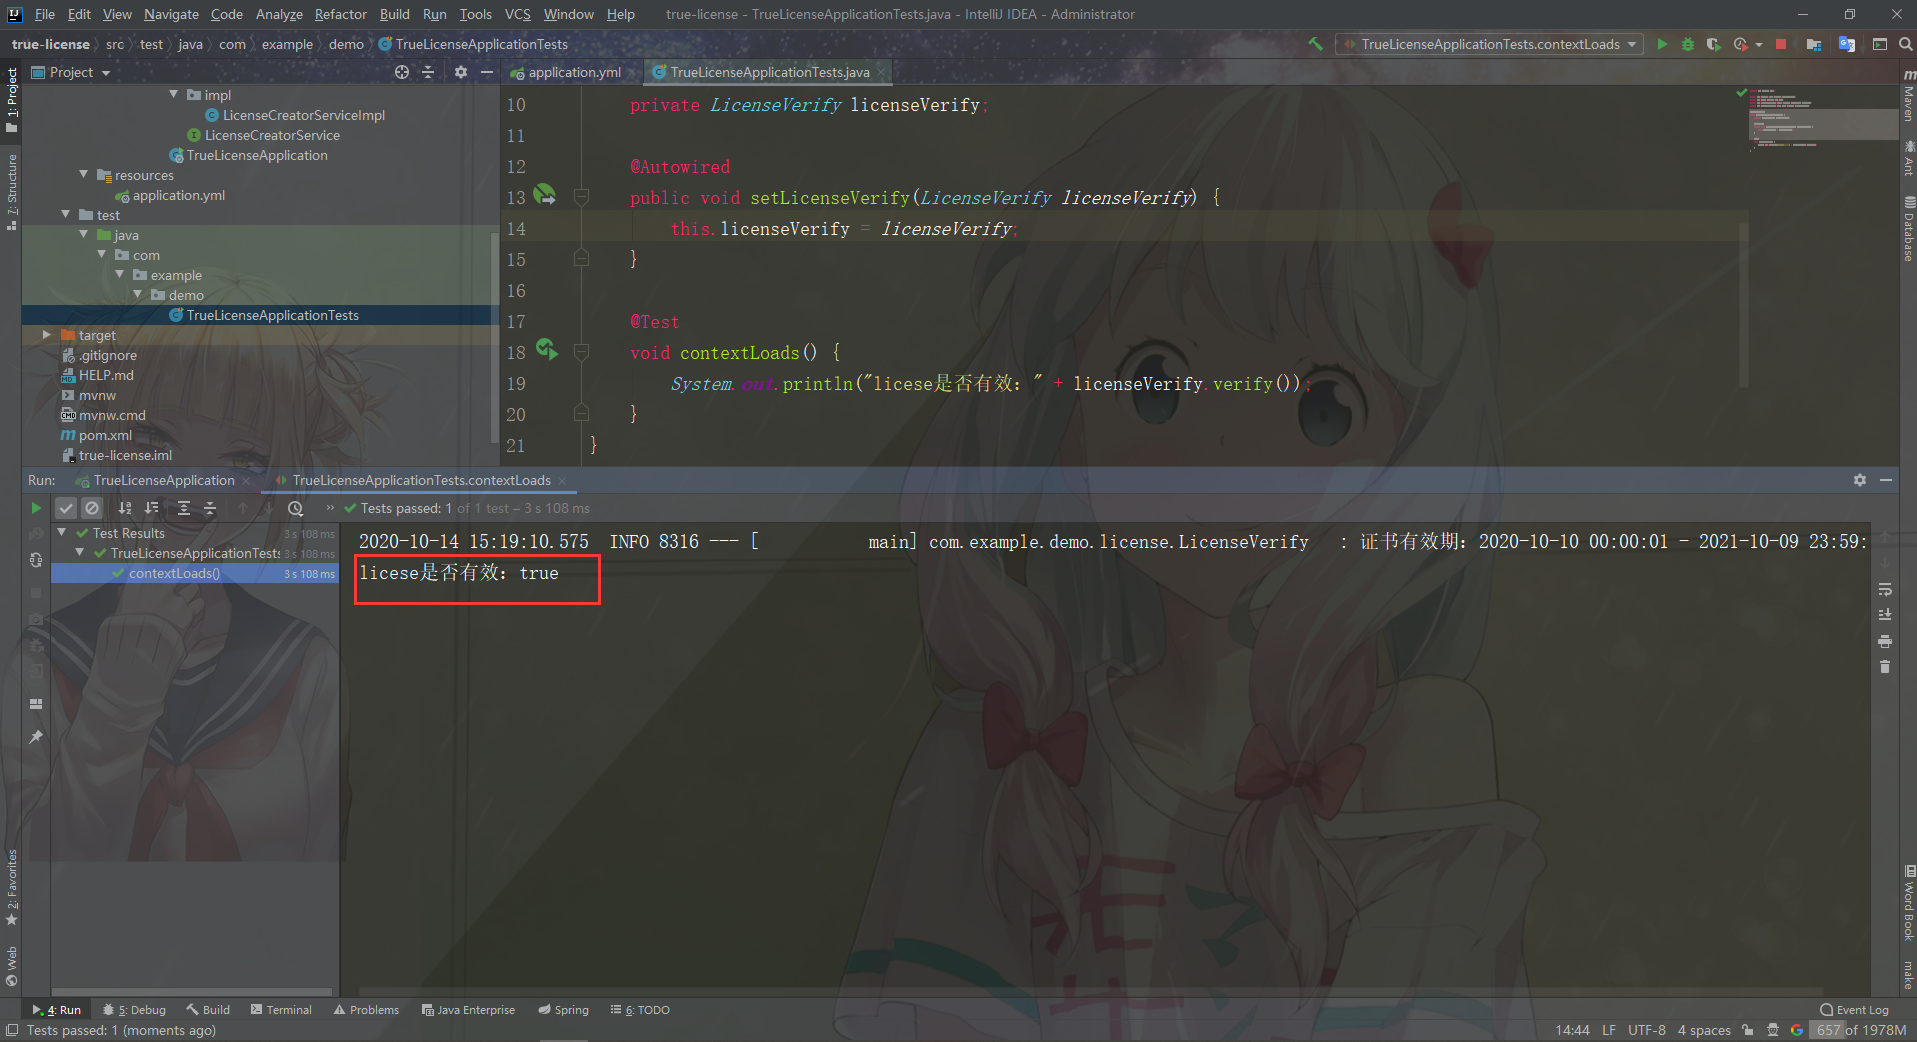Run the contextLoads configuration from top toolbar
Image resolution: width=1917 pixels, height=1042 pixels.
point(1662,44)
